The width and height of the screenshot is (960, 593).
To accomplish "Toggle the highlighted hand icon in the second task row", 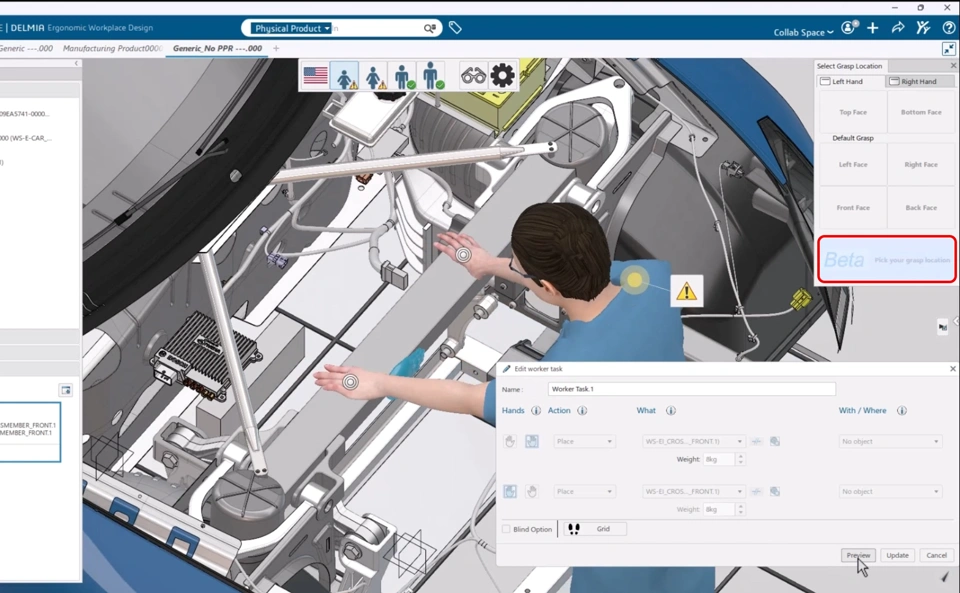I will 510,491.
